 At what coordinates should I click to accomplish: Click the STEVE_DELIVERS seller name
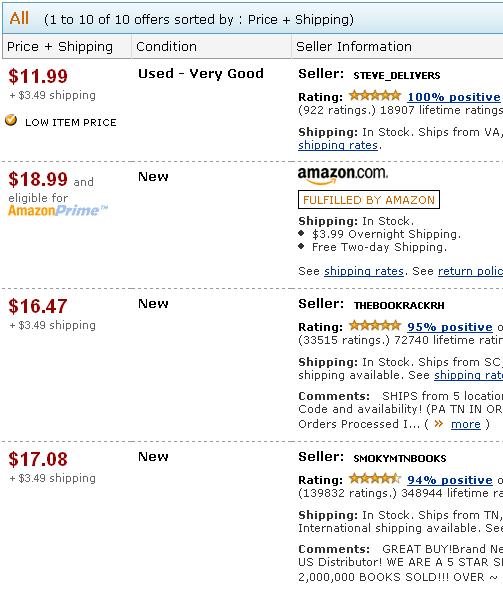coord(397,75)
